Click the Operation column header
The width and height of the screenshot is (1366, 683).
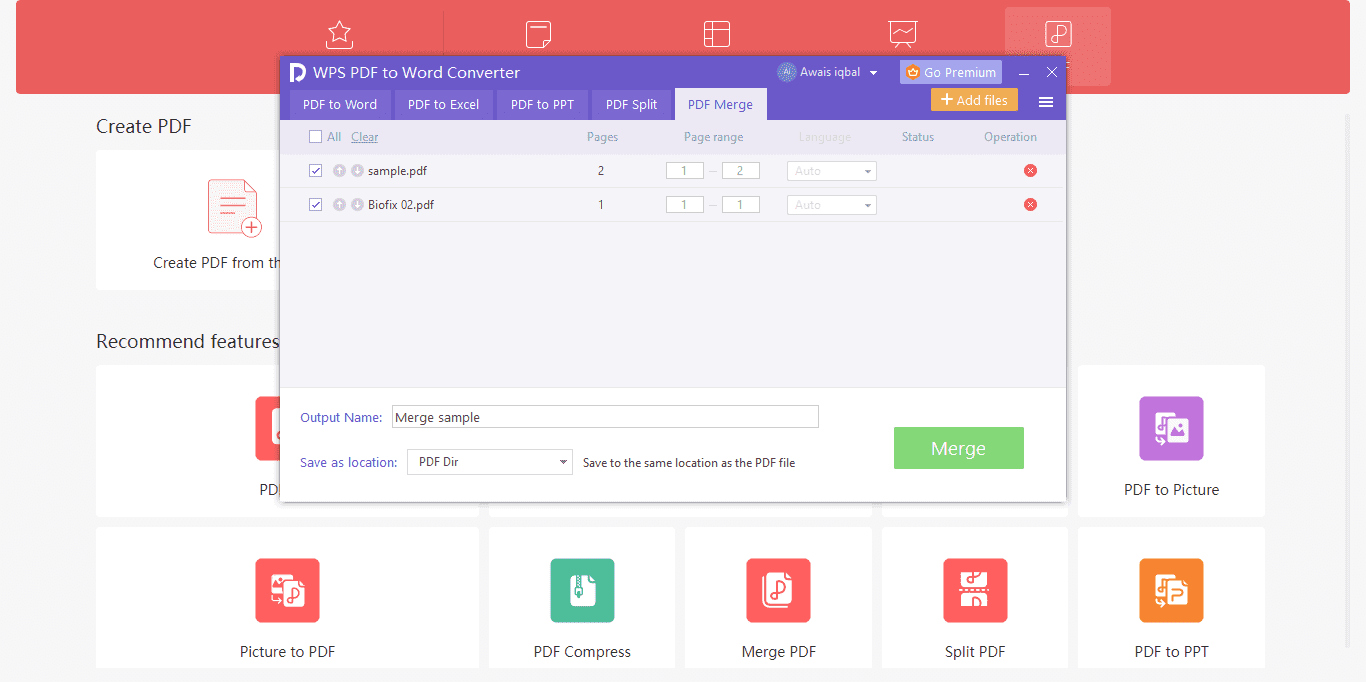point(1010,137)
